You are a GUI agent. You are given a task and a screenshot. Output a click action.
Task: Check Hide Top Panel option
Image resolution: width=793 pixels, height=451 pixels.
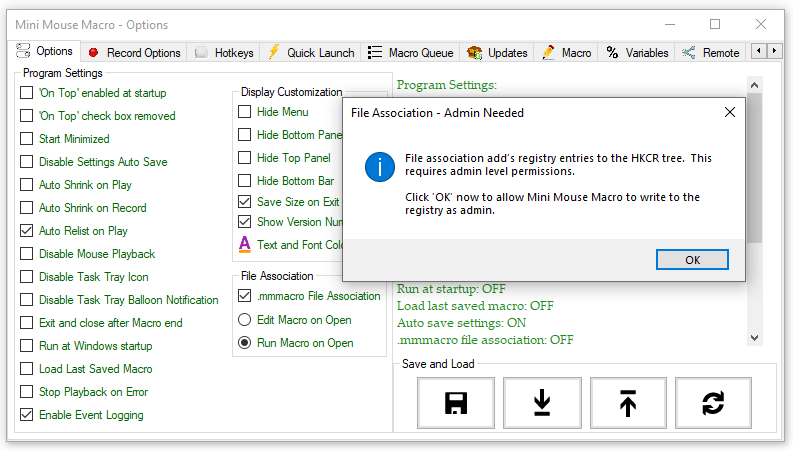point(245,158)
